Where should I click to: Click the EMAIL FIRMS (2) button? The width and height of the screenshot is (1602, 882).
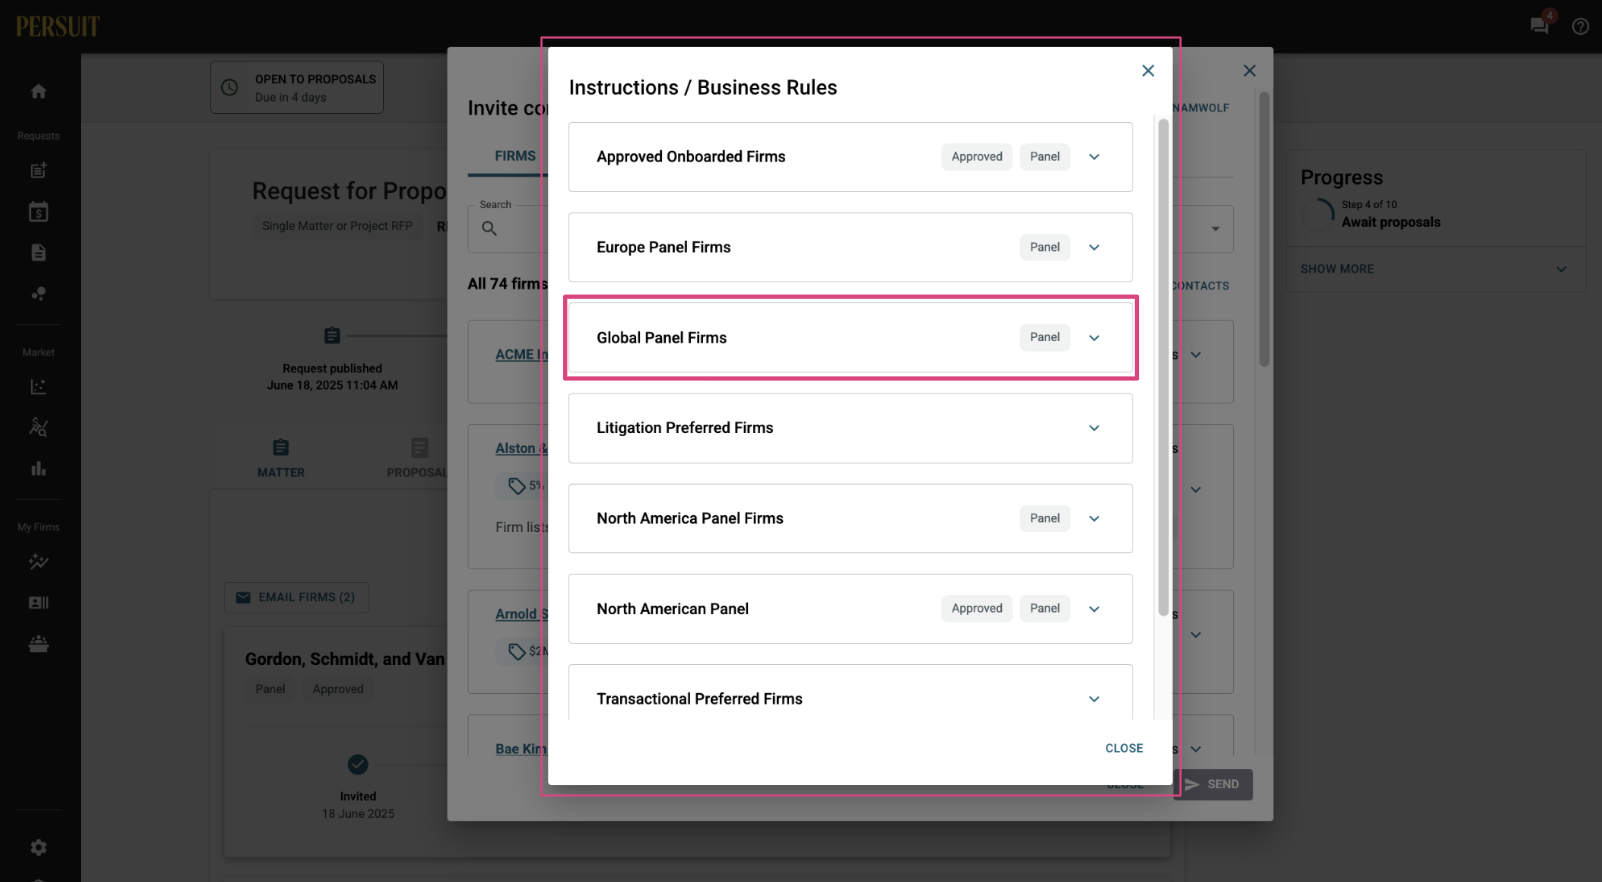(296, 598)
